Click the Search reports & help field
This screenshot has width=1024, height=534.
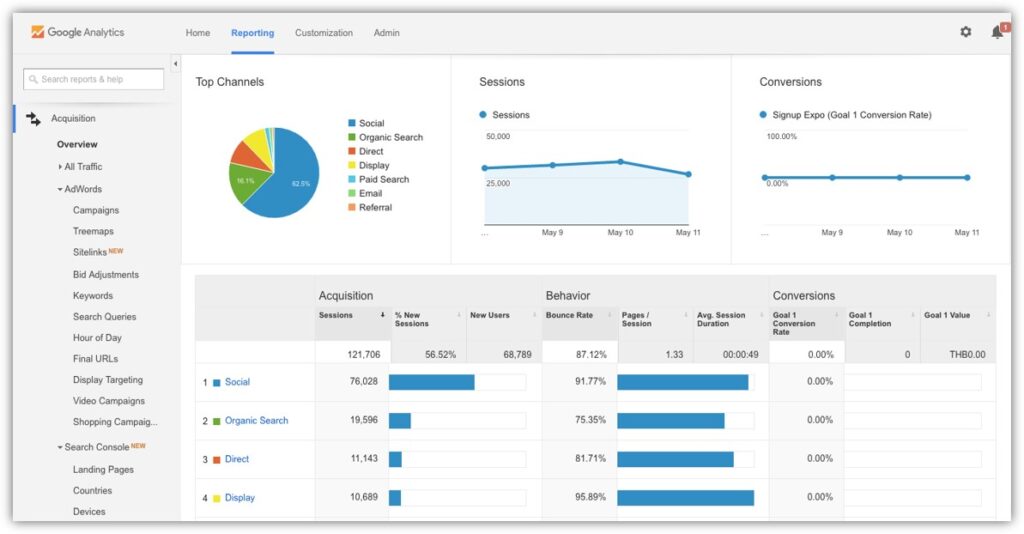coord(93,79)
